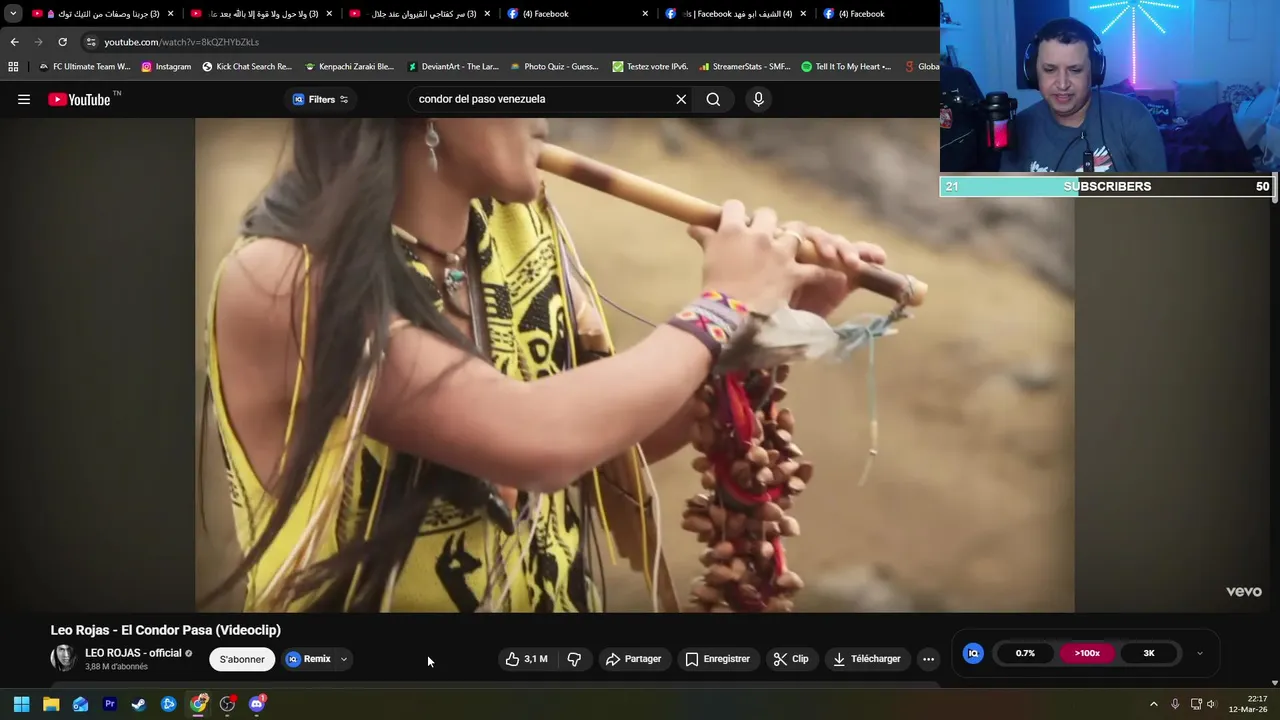Clear the YouTube search query

tap(681, 99)
